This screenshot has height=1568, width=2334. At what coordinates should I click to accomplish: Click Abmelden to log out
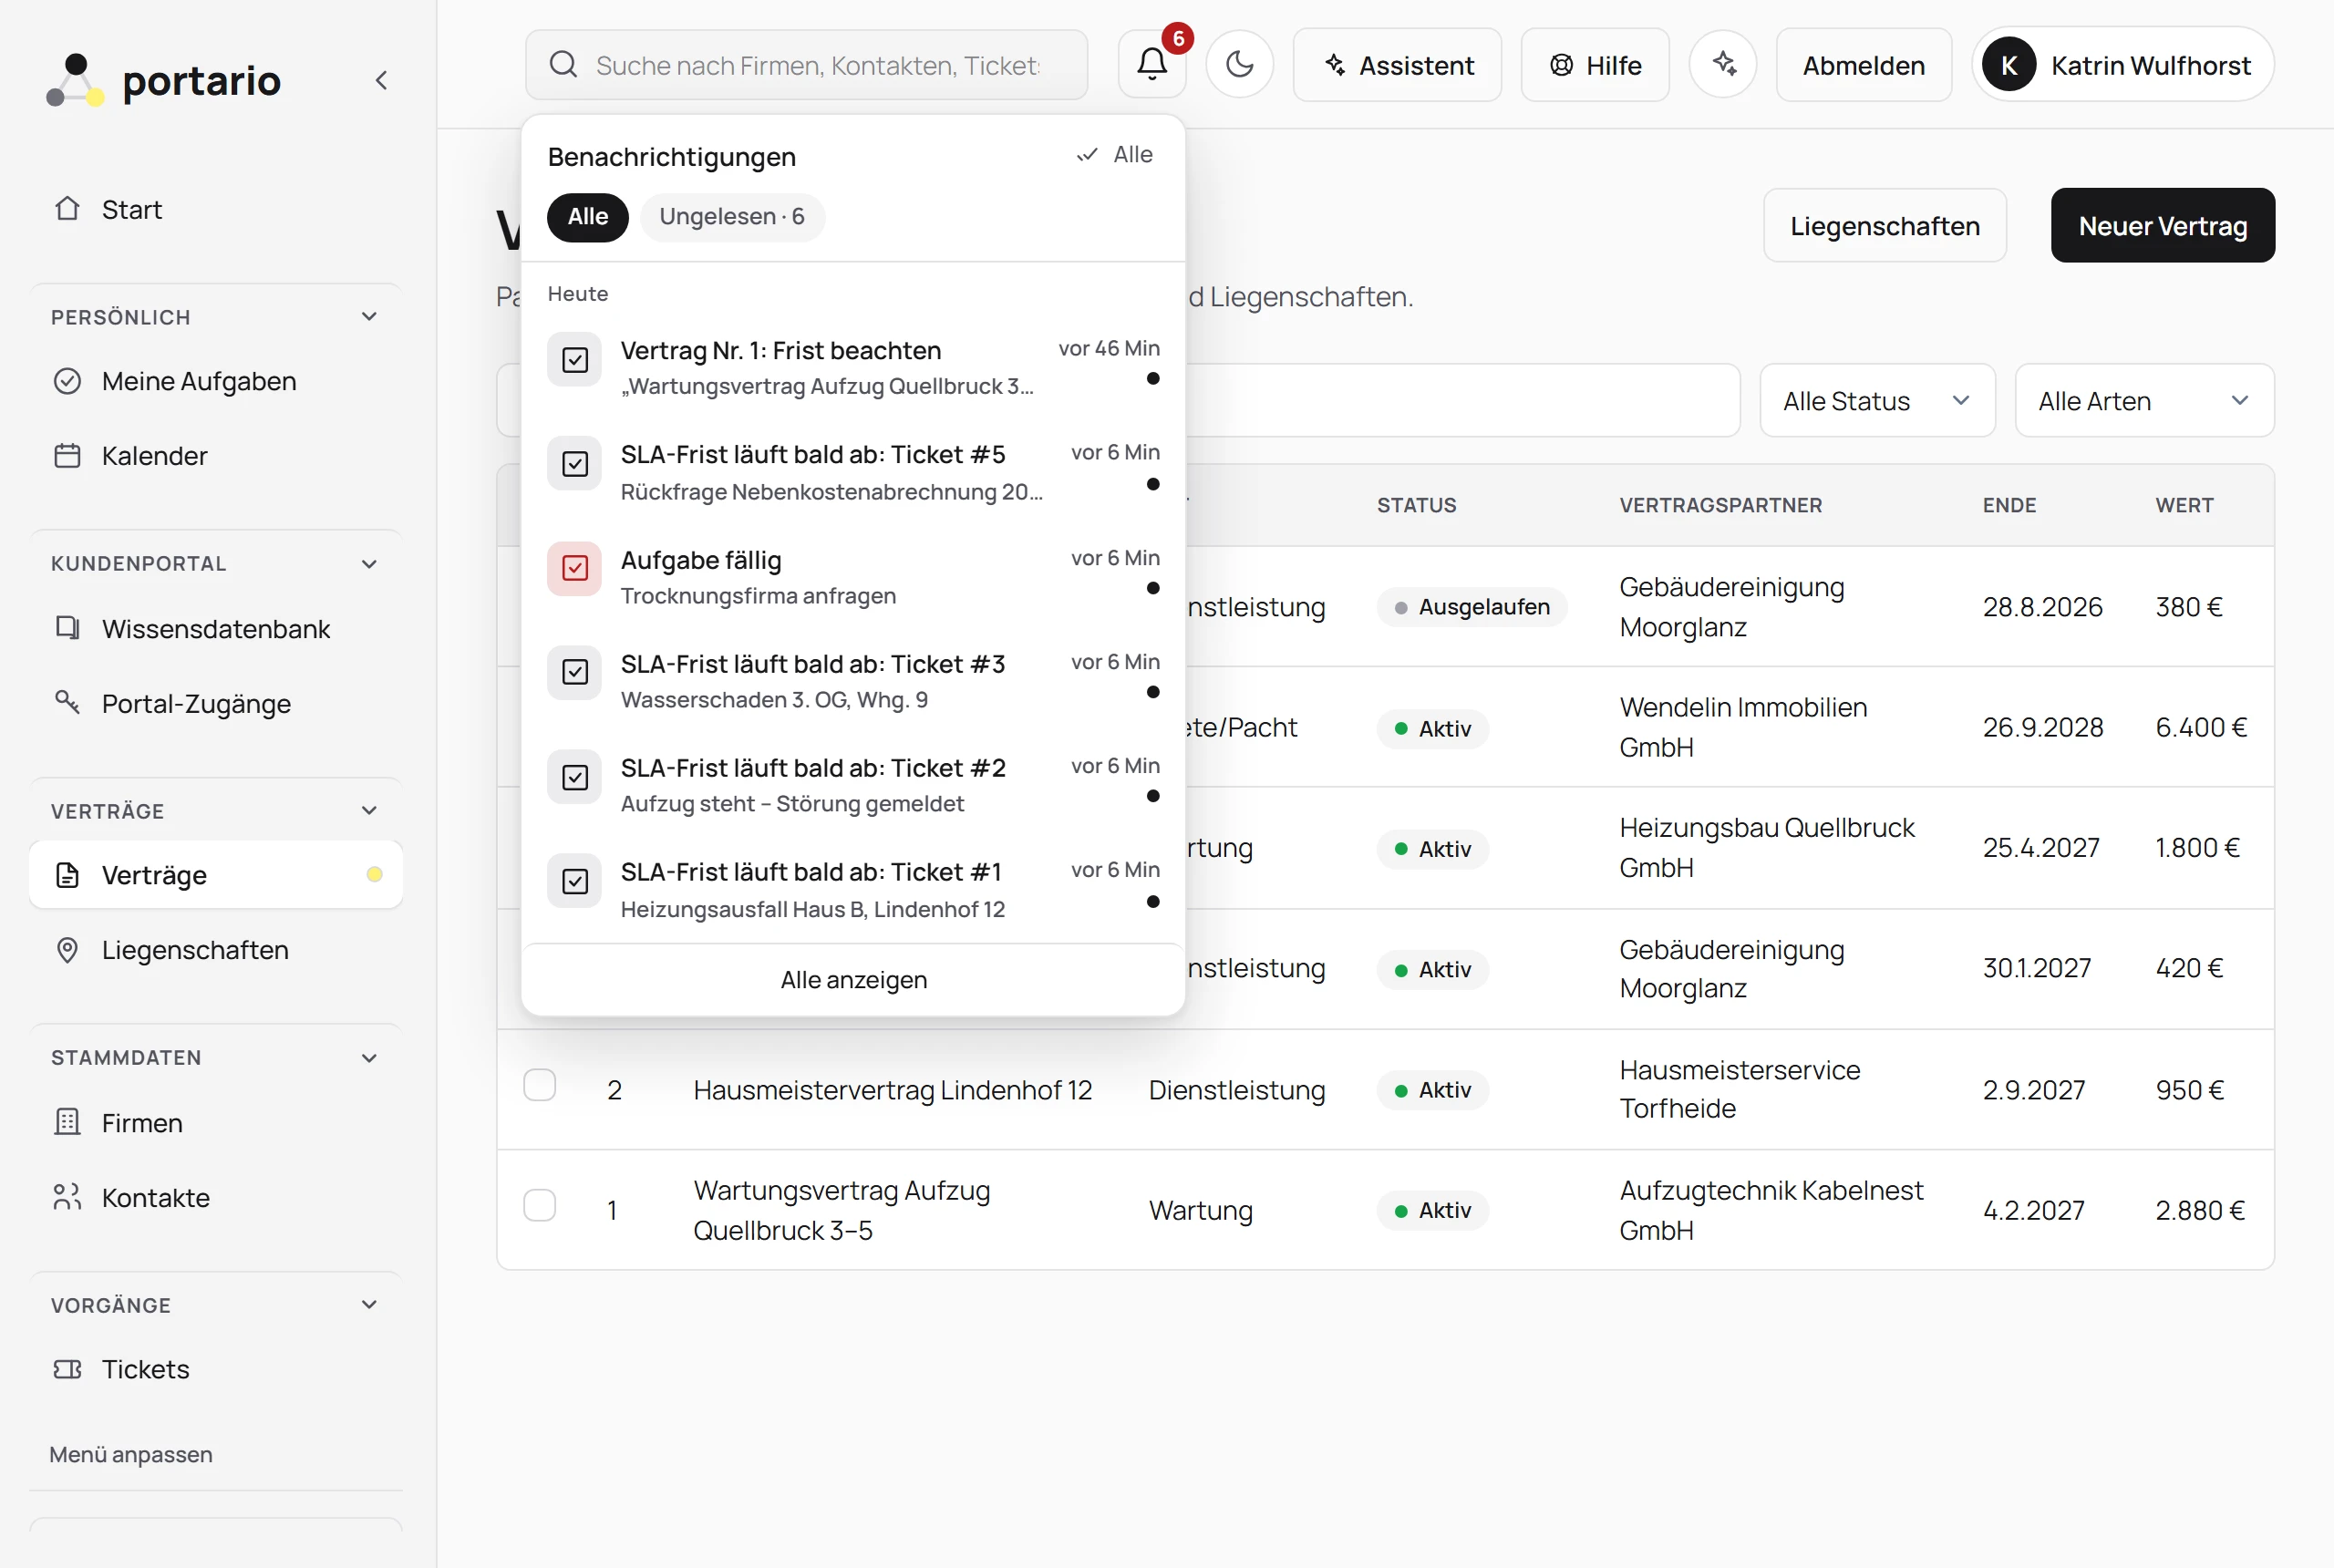pos(1863,65)
